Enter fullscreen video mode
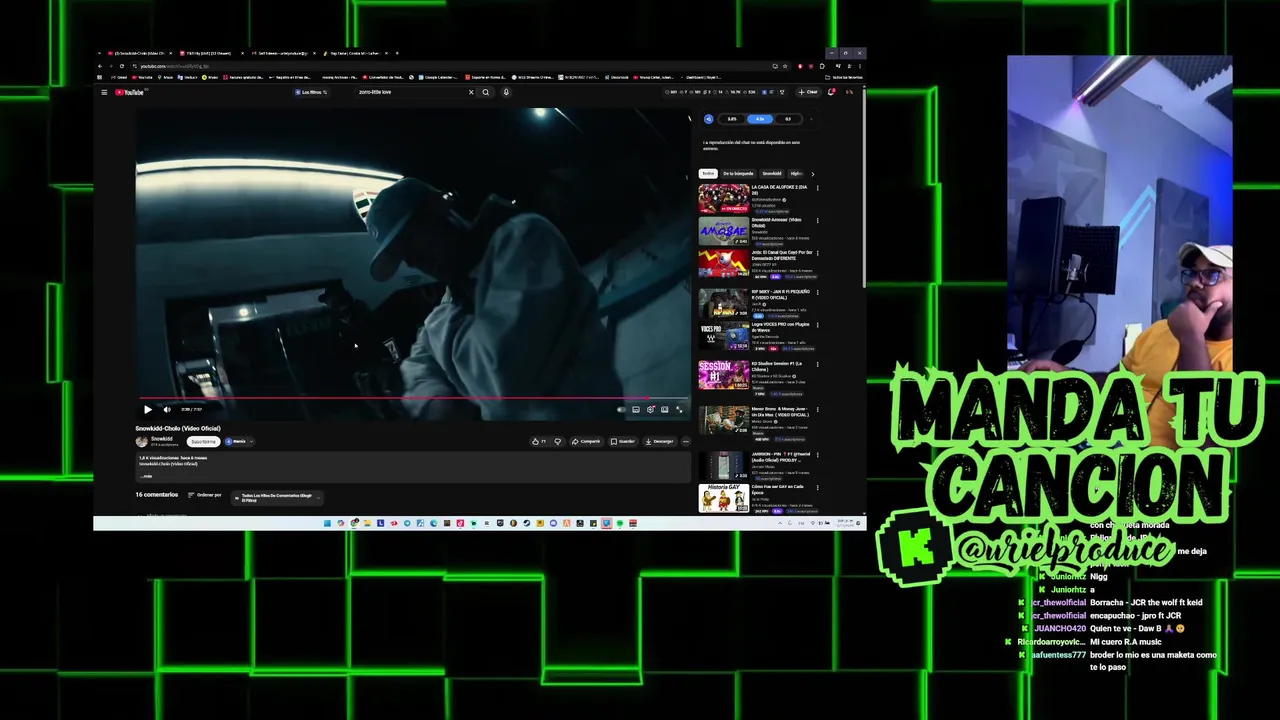The width and height of the screenshot is (1280, 720). [679, 409]
